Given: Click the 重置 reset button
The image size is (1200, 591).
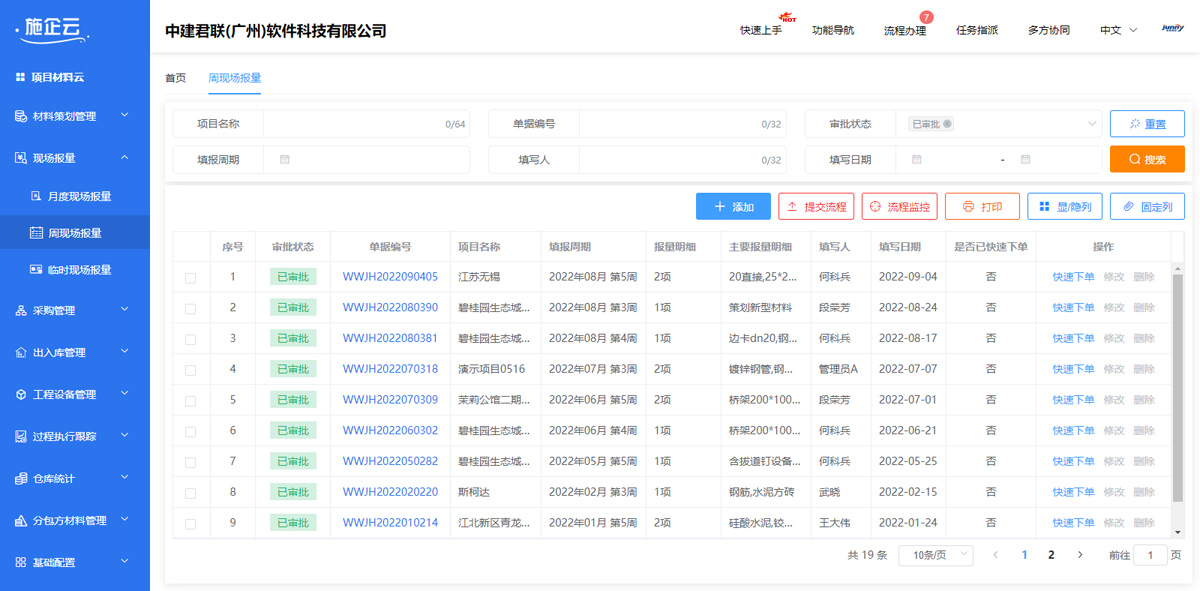Looking at the screenshot, I should pyautogui.click(x=1147, y=124).
